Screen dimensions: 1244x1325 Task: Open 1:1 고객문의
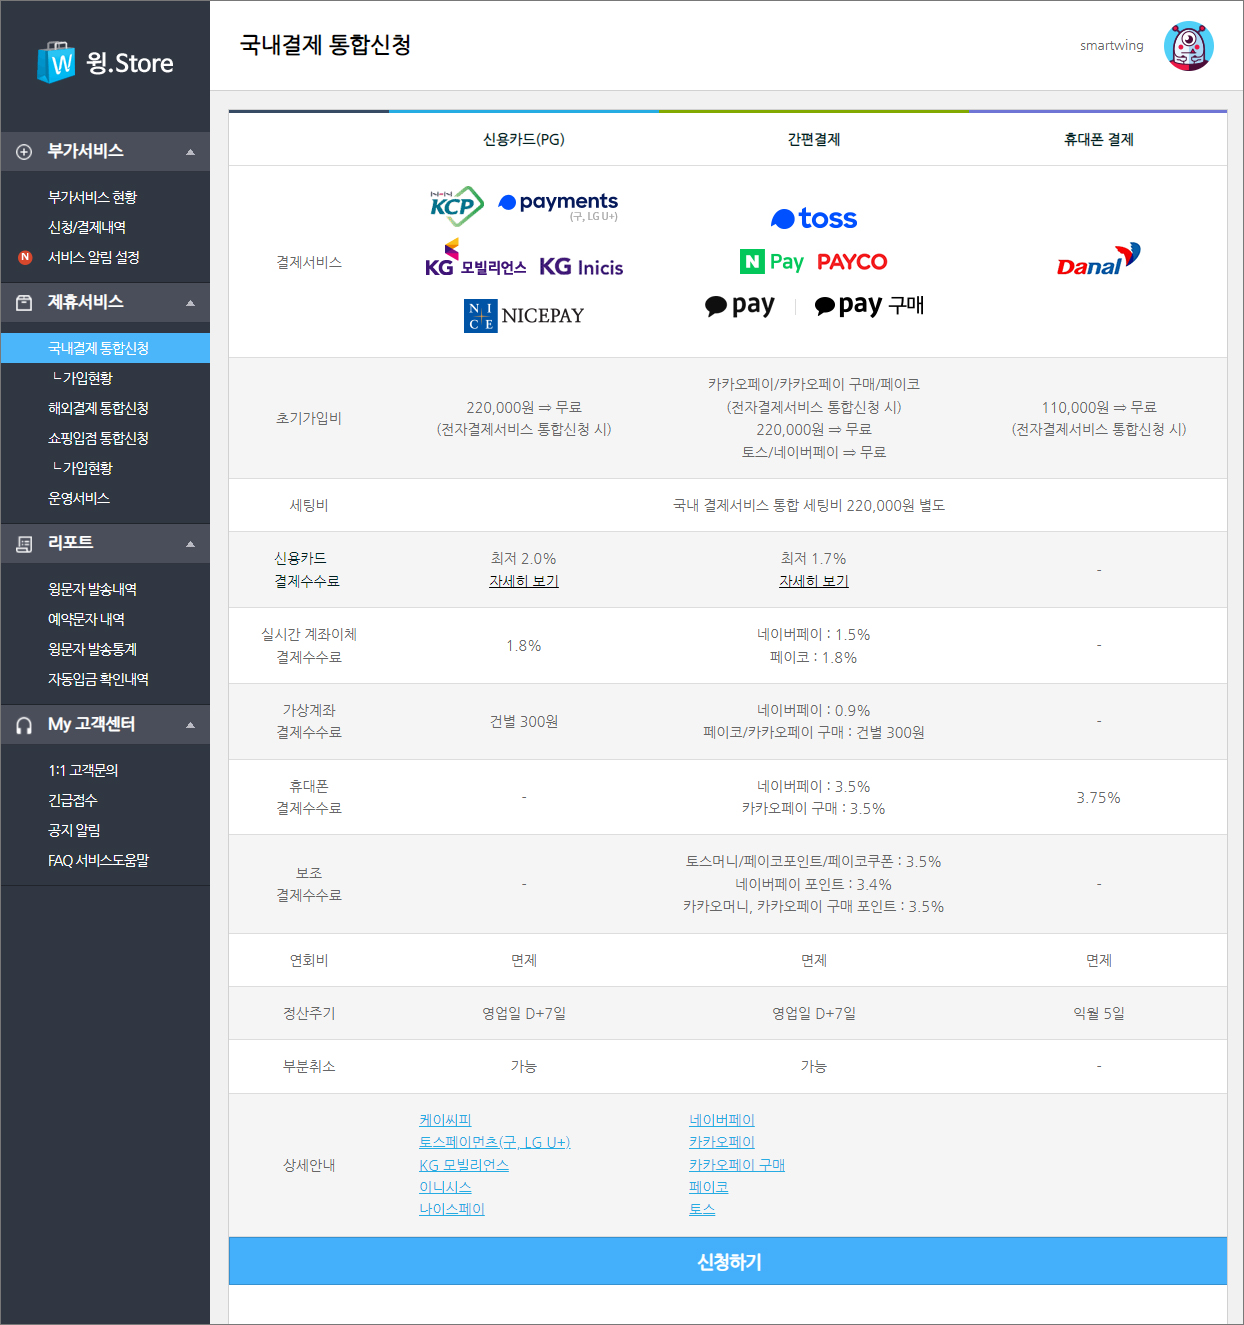click(83, 771)
